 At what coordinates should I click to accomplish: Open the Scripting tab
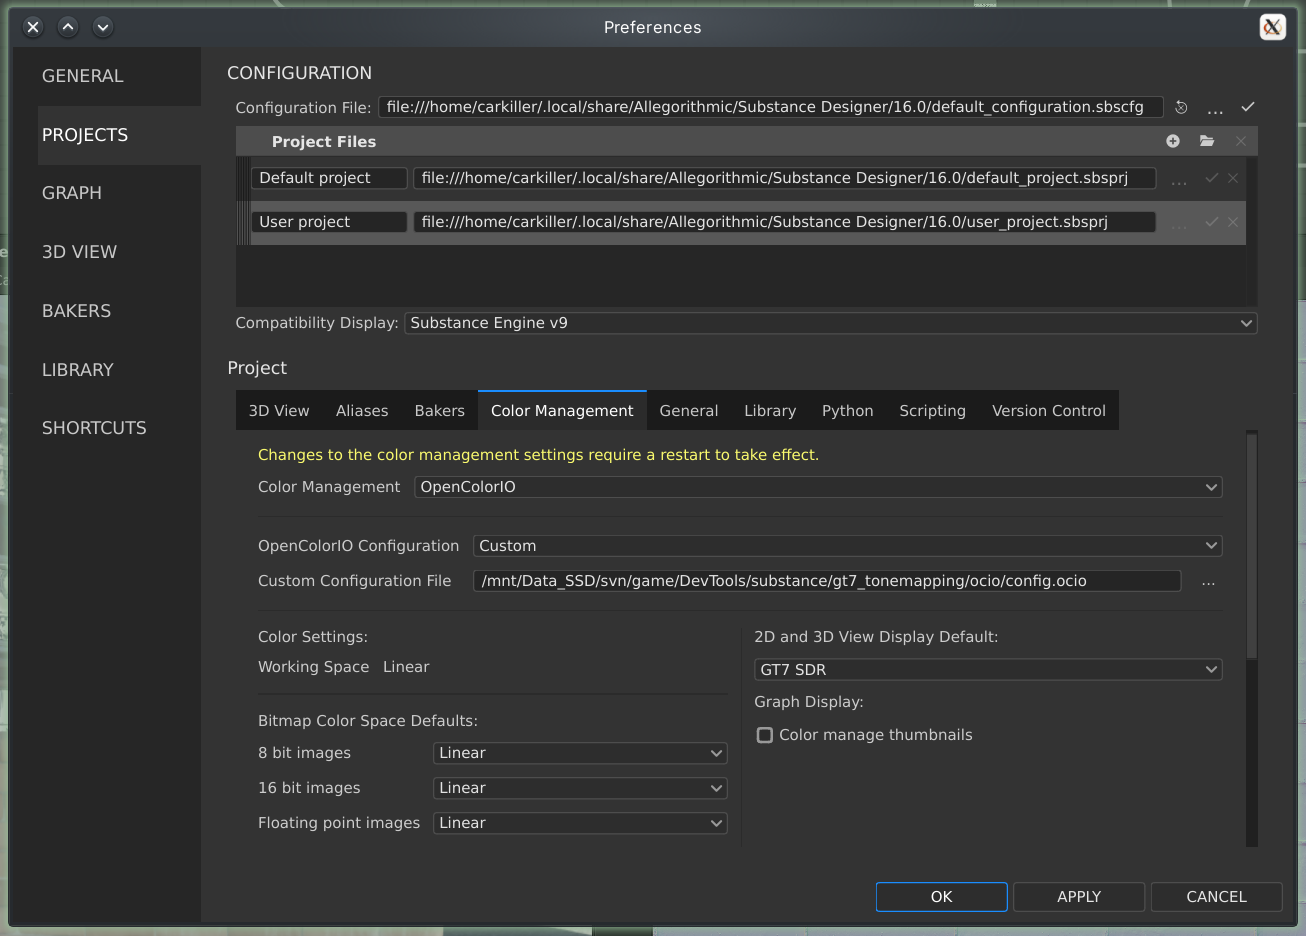click(x=933, y=411)
